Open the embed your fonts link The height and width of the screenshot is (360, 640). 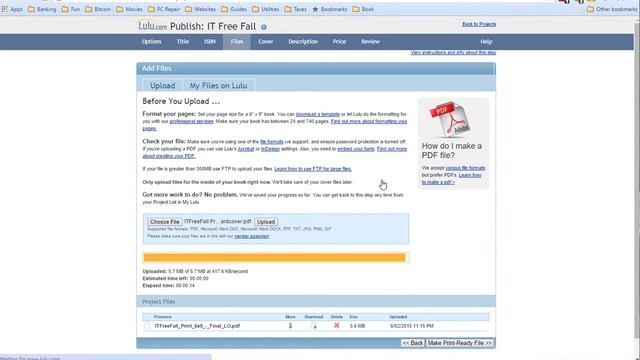tap(356, 149)
